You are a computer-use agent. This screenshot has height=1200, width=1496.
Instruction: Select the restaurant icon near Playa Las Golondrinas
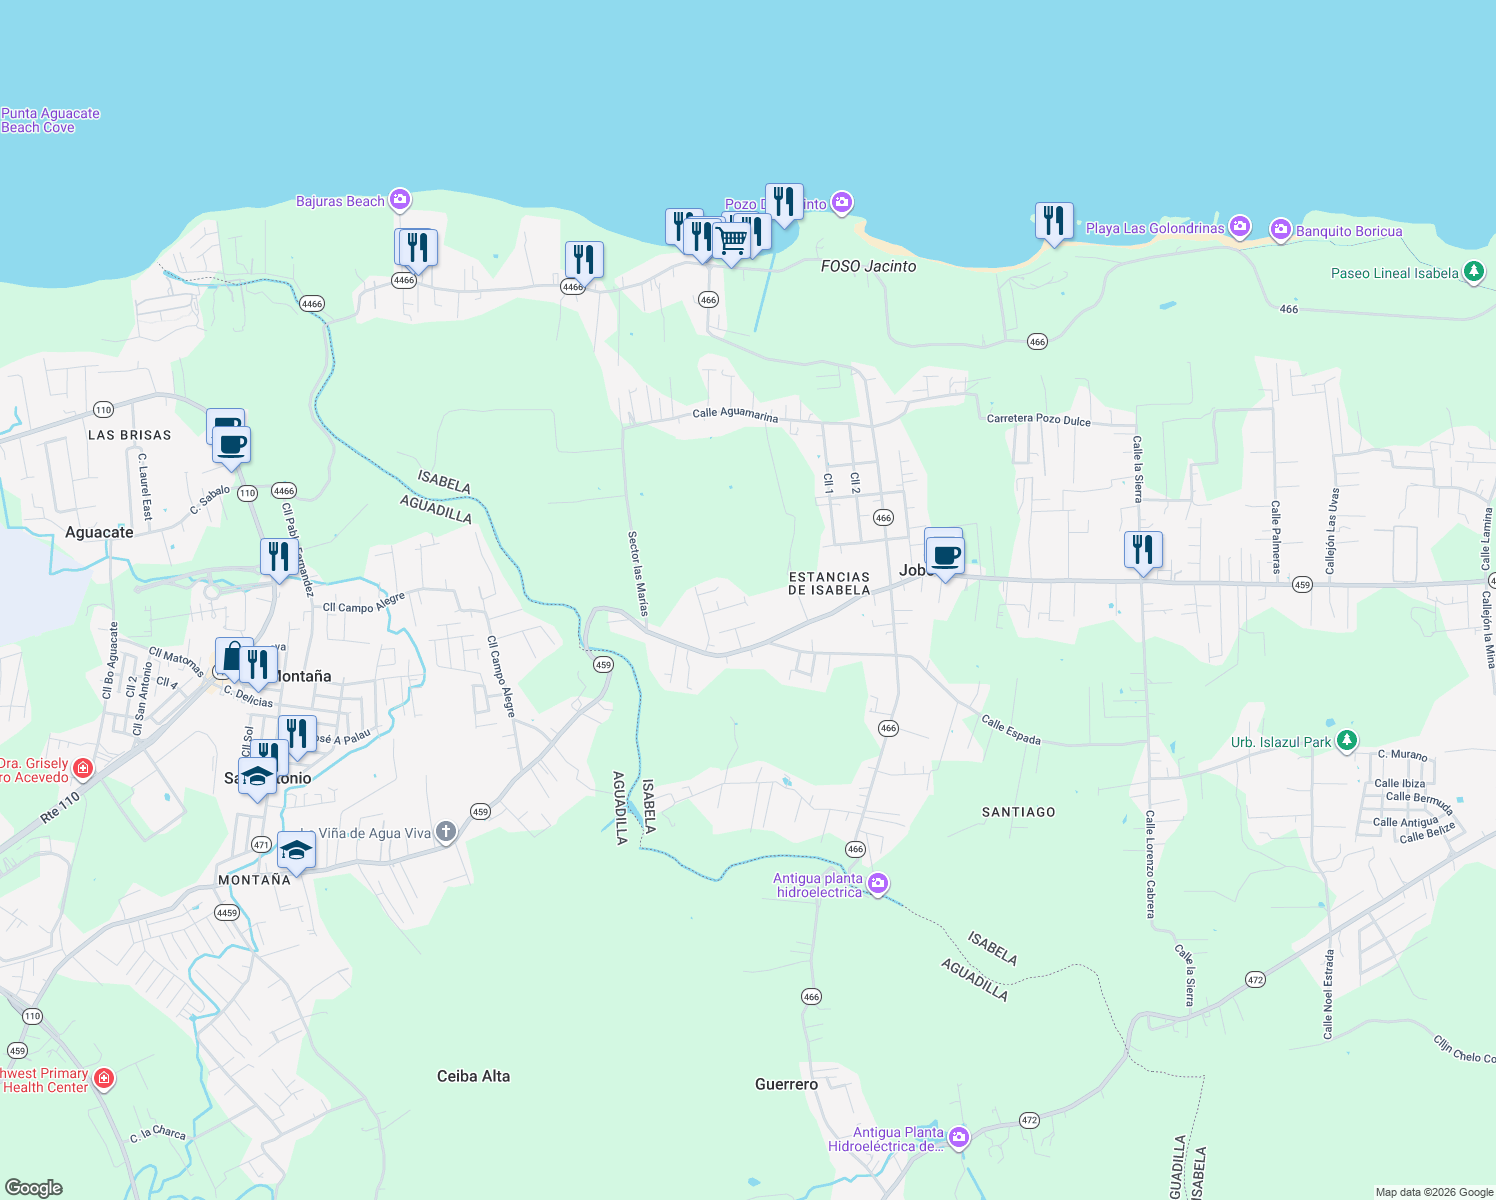point(1053,219)
